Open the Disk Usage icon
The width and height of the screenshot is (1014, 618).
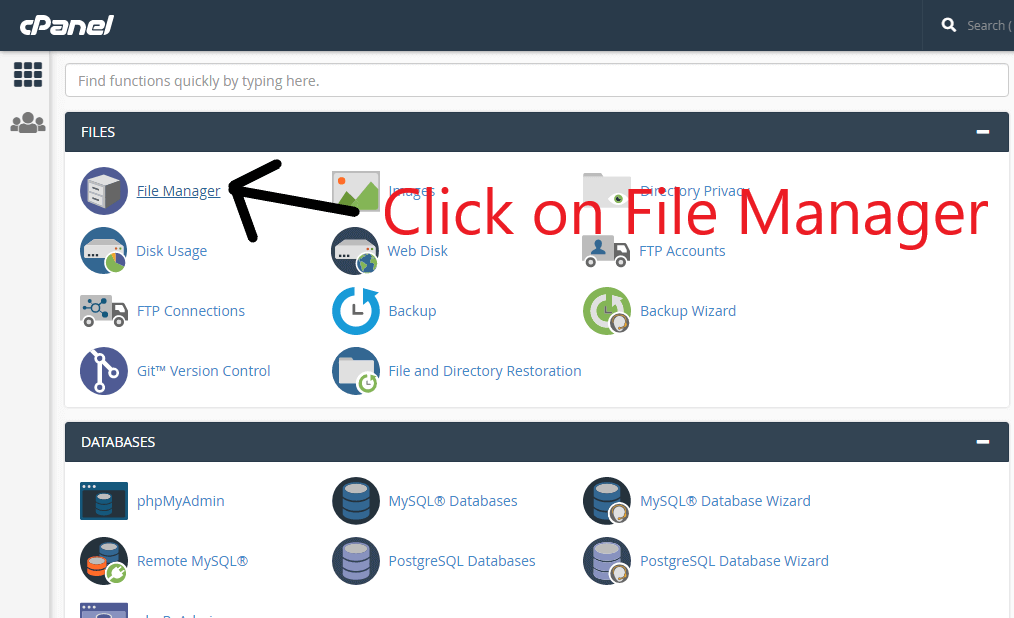click(x=103, y=251)
